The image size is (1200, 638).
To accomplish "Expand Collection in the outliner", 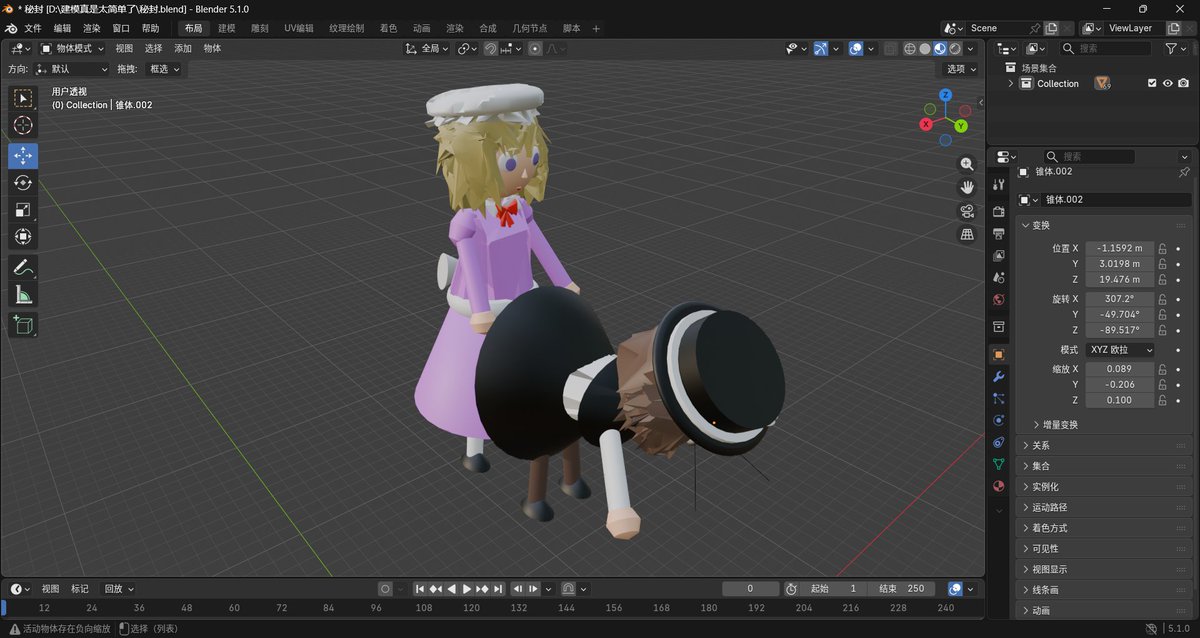I will click(1010, 84).
